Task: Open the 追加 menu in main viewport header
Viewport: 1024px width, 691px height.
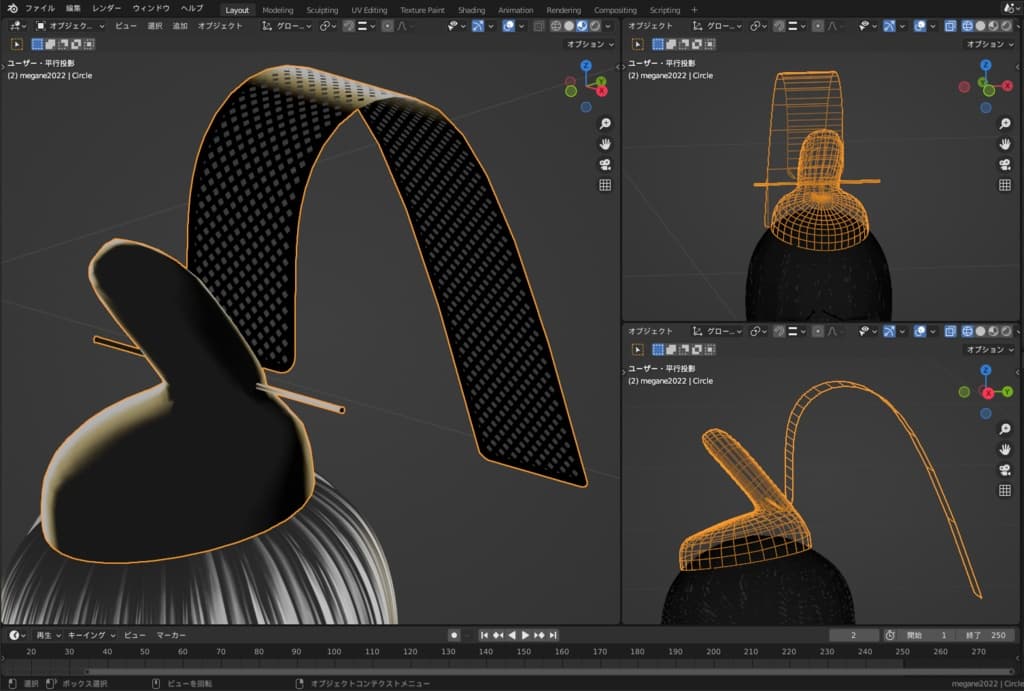Action: click(x=180, y=26)
